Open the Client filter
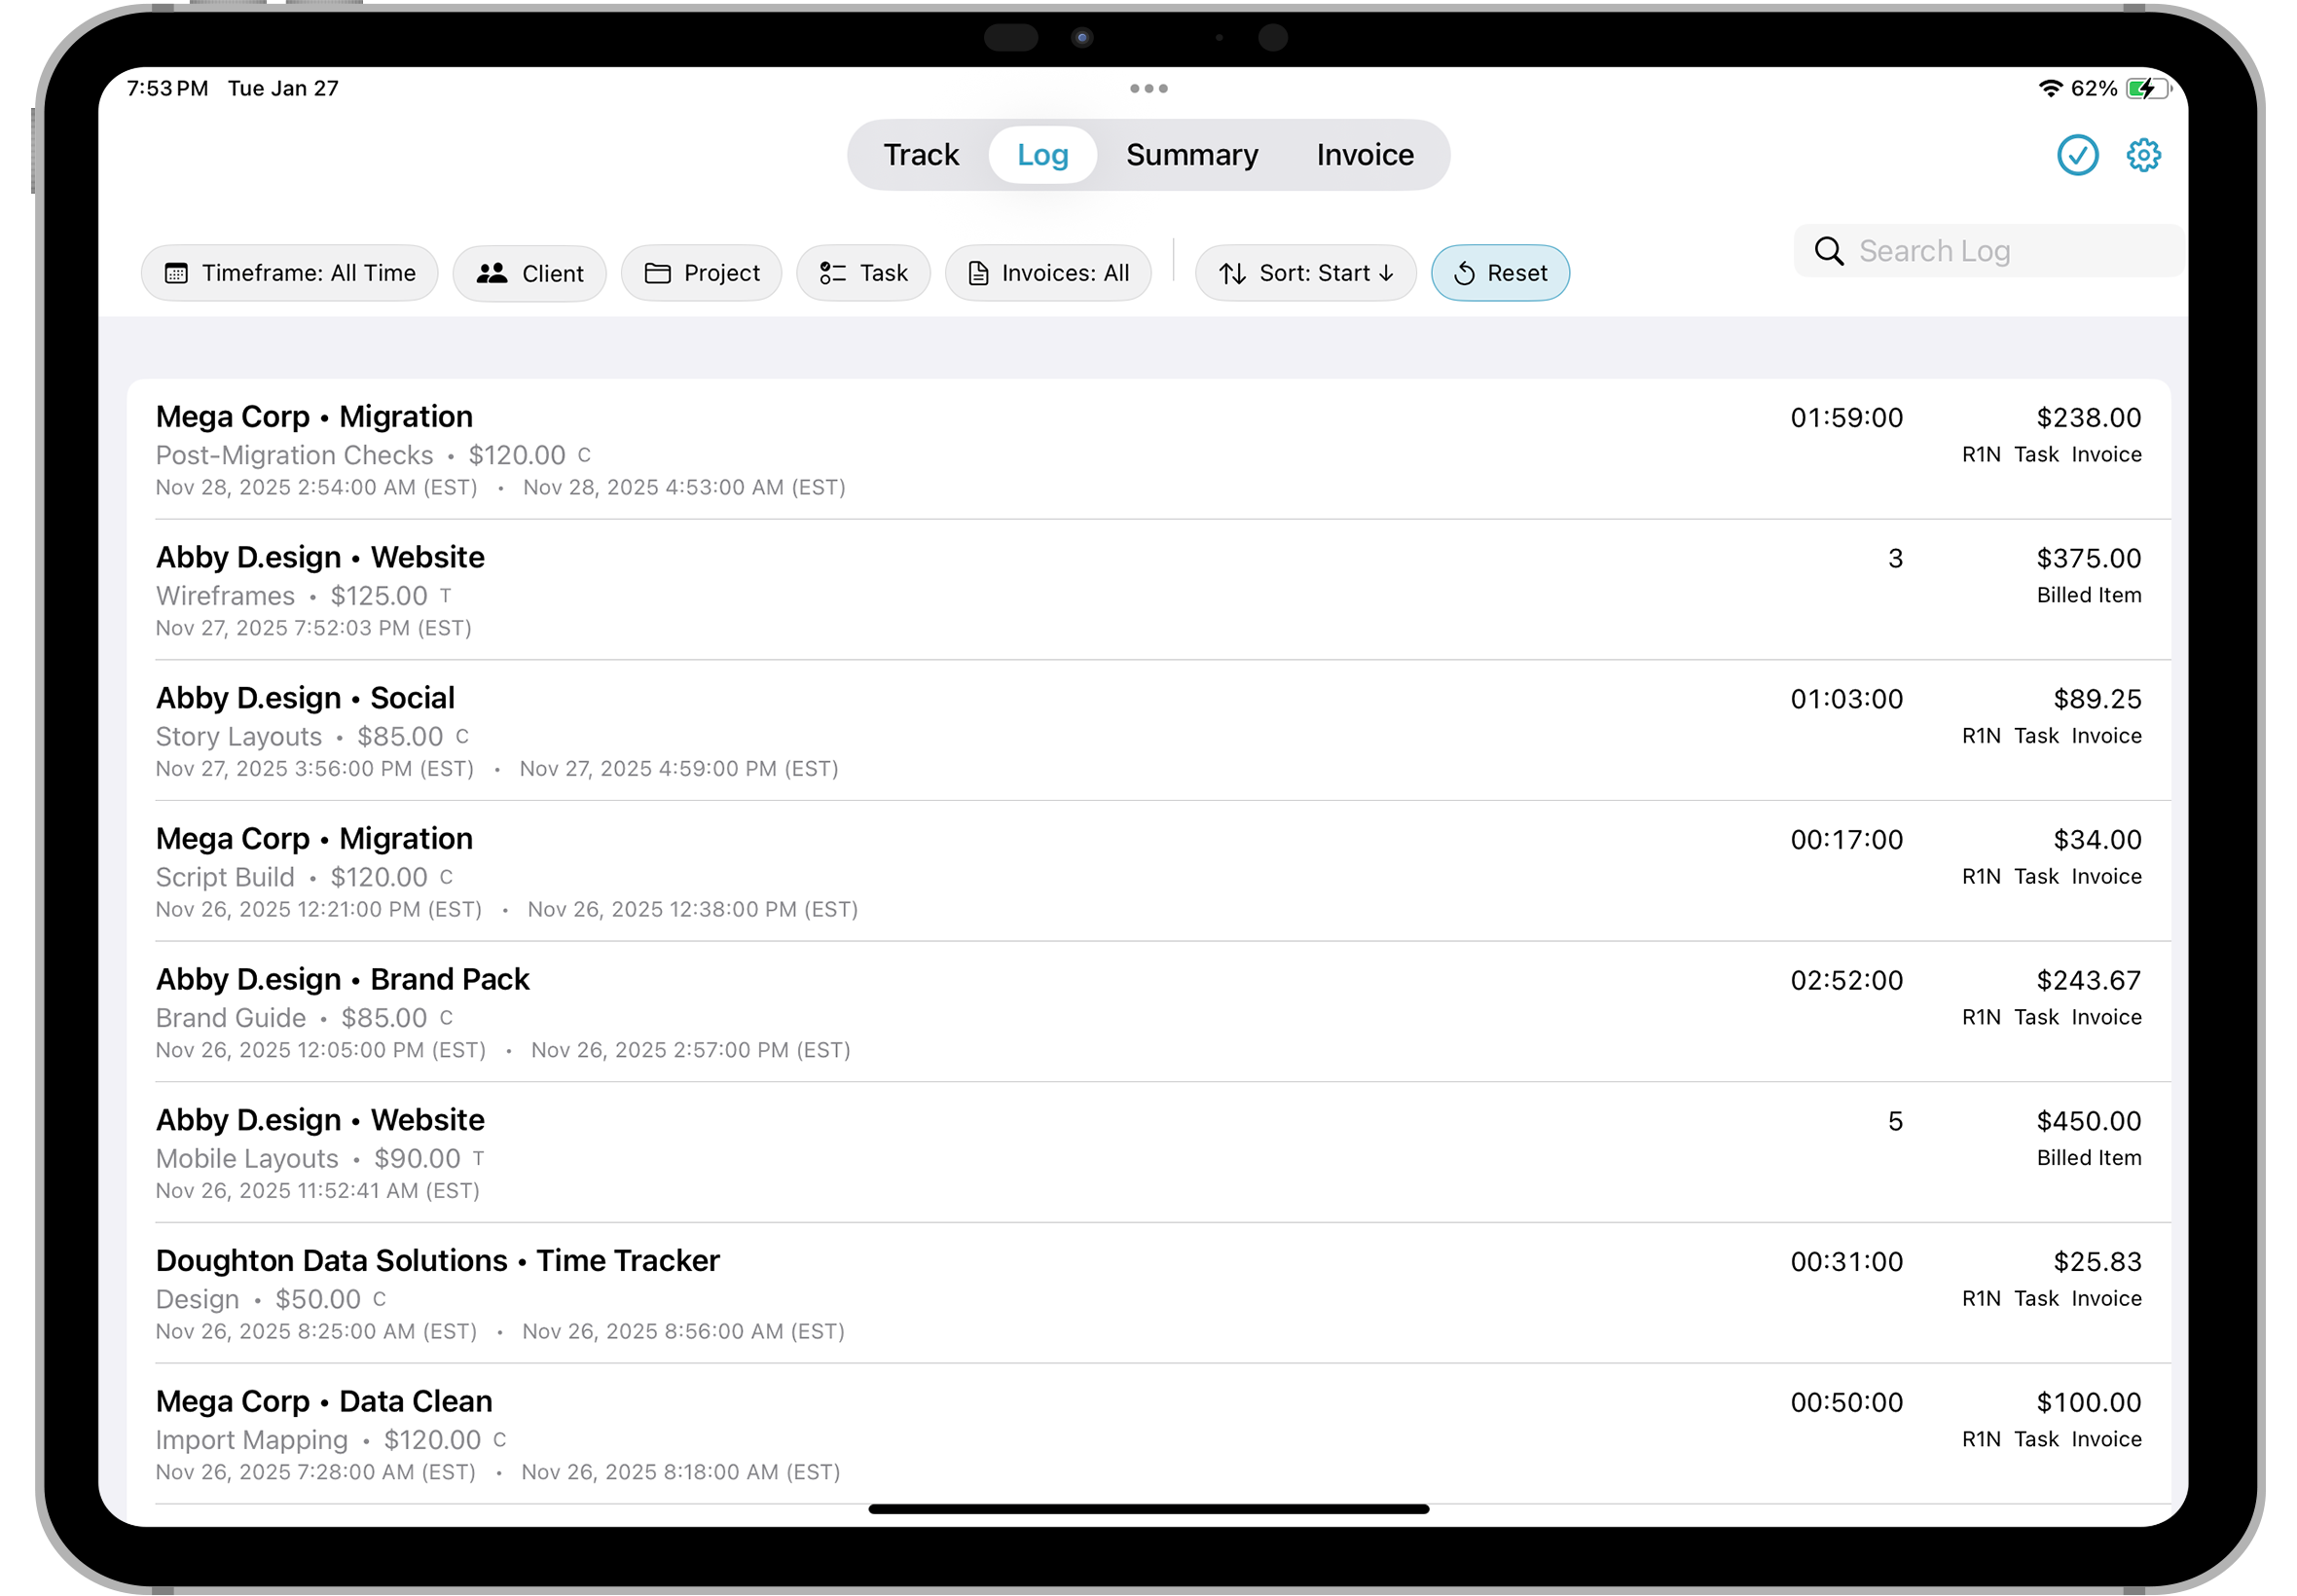This screenshot has width=2297, height=1596. click(x=530, y=272)
